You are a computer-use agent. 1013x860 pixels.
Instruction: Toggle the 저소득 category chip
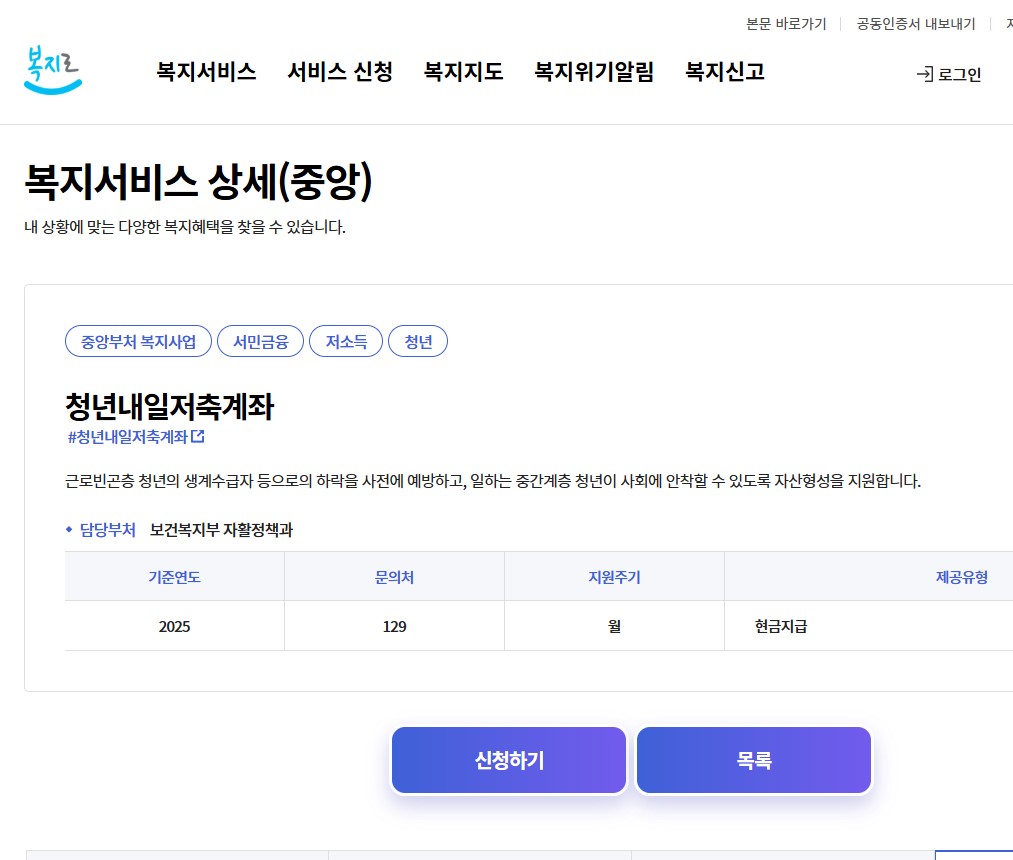point(346,341)
